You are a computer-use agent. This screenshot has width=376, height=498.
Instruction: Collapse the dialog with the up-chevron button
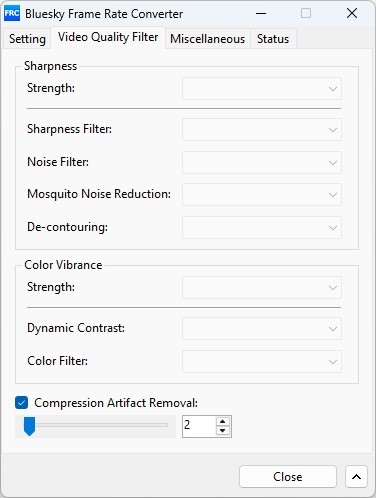(x=356, y=477)
